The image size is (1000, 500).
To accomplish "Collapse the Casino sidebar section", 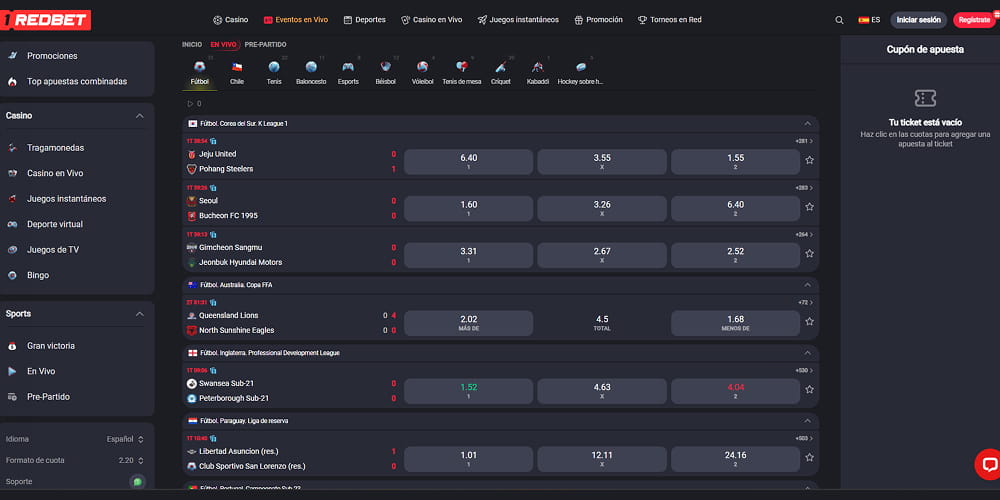I will (140, 116).
